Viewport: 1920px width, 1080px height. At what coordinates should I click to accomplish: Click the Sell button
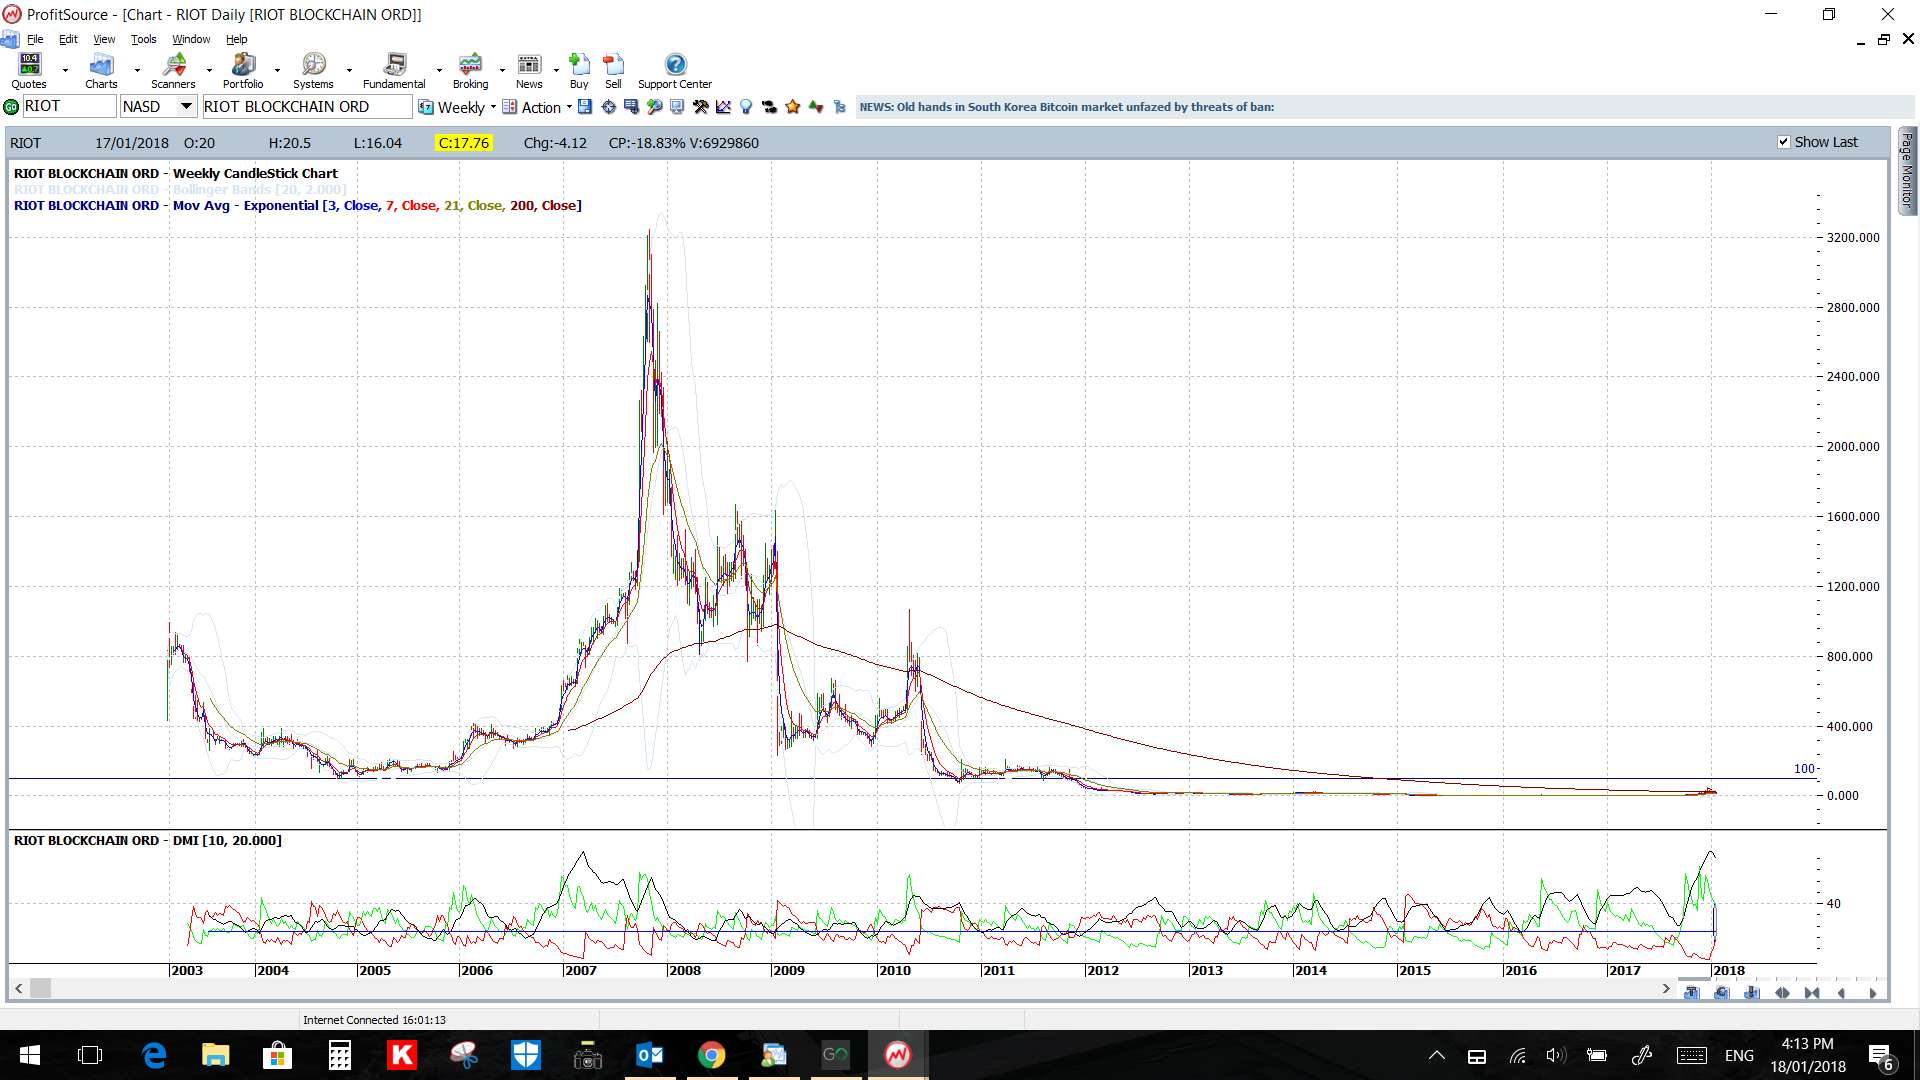tap(613, 71)
